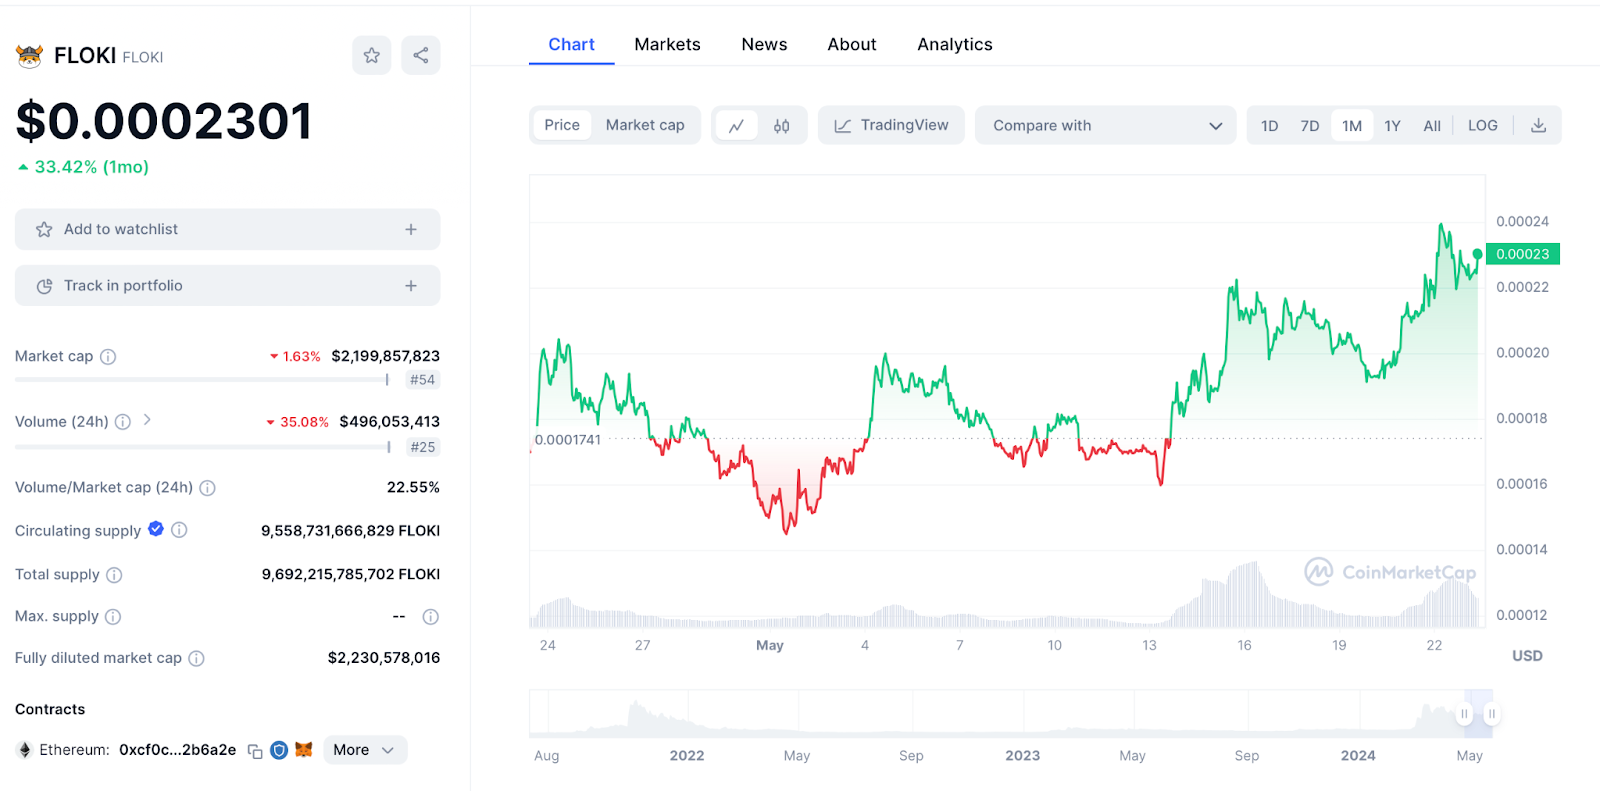This screenshot has width=1600, height=791.
Task: Click the Market cap info icon
Action: [x=108, y=357]
